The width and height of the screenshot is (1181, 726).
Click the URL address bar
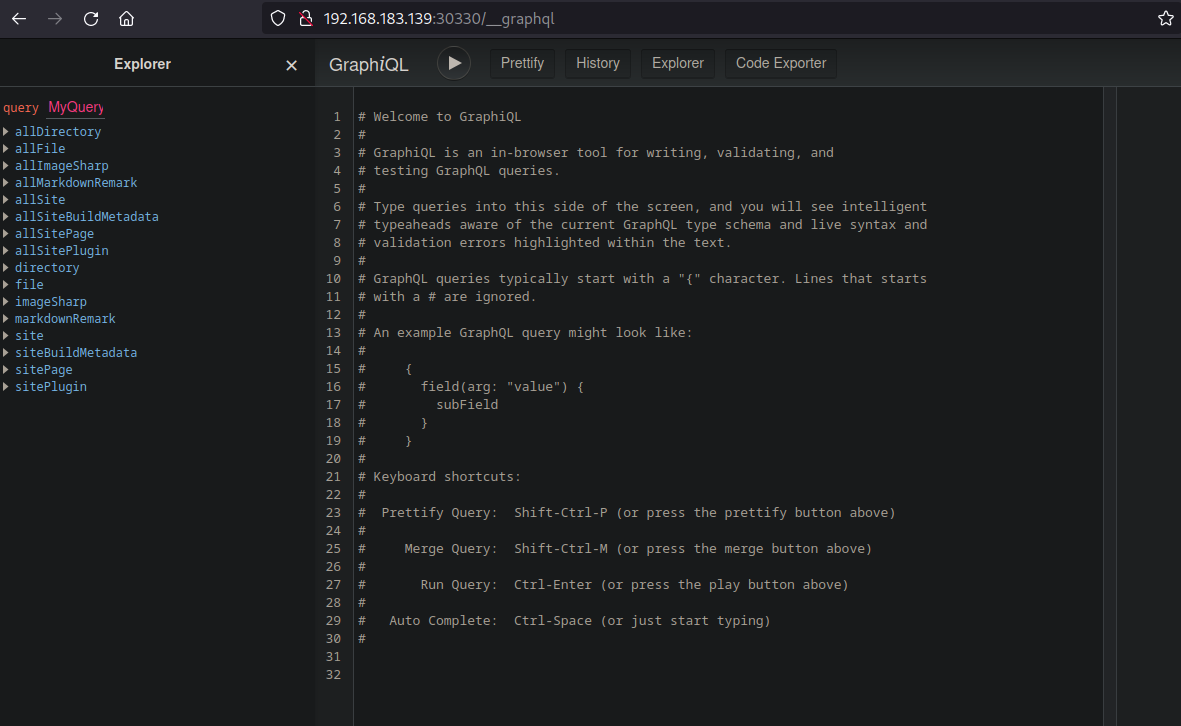tap(700, 19)
